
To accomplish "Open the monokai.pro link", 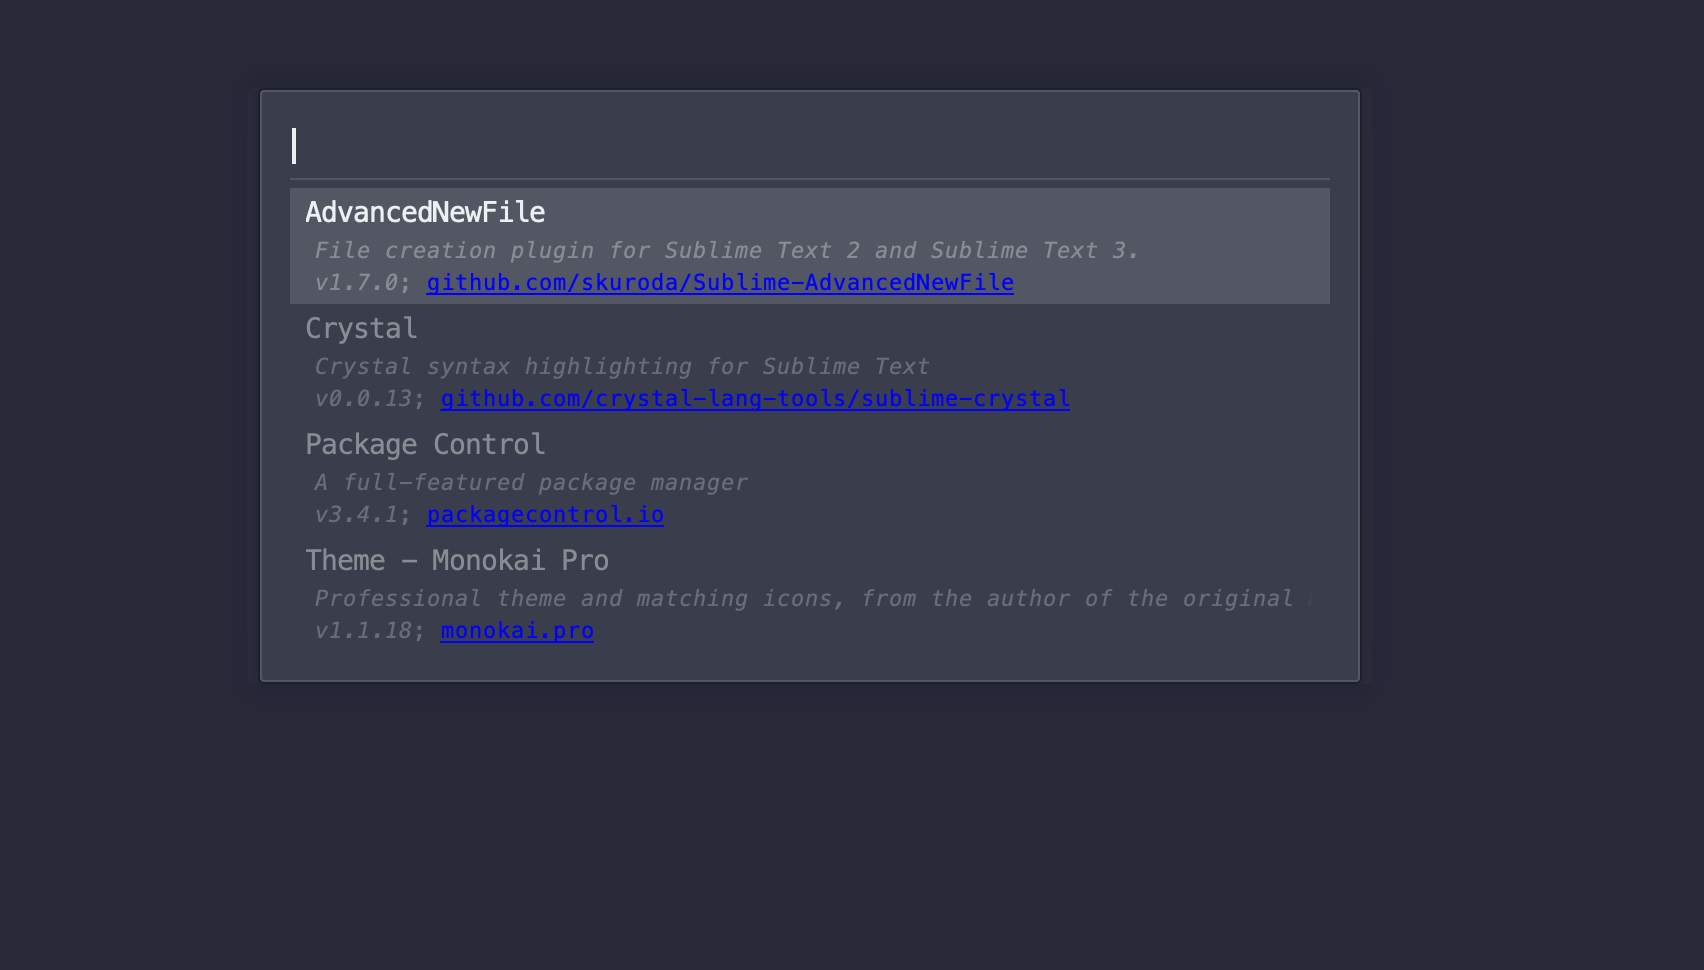I will [516, 631].
